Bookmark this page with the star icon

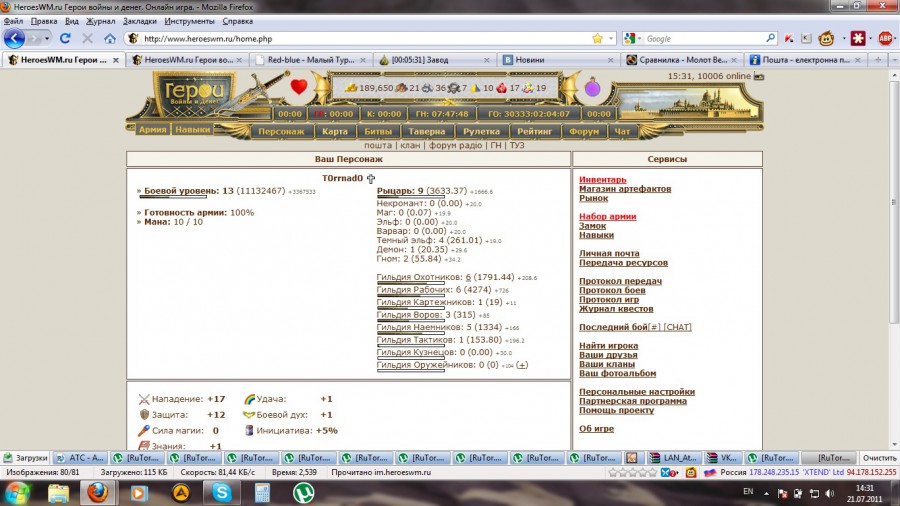coord(598,38)
